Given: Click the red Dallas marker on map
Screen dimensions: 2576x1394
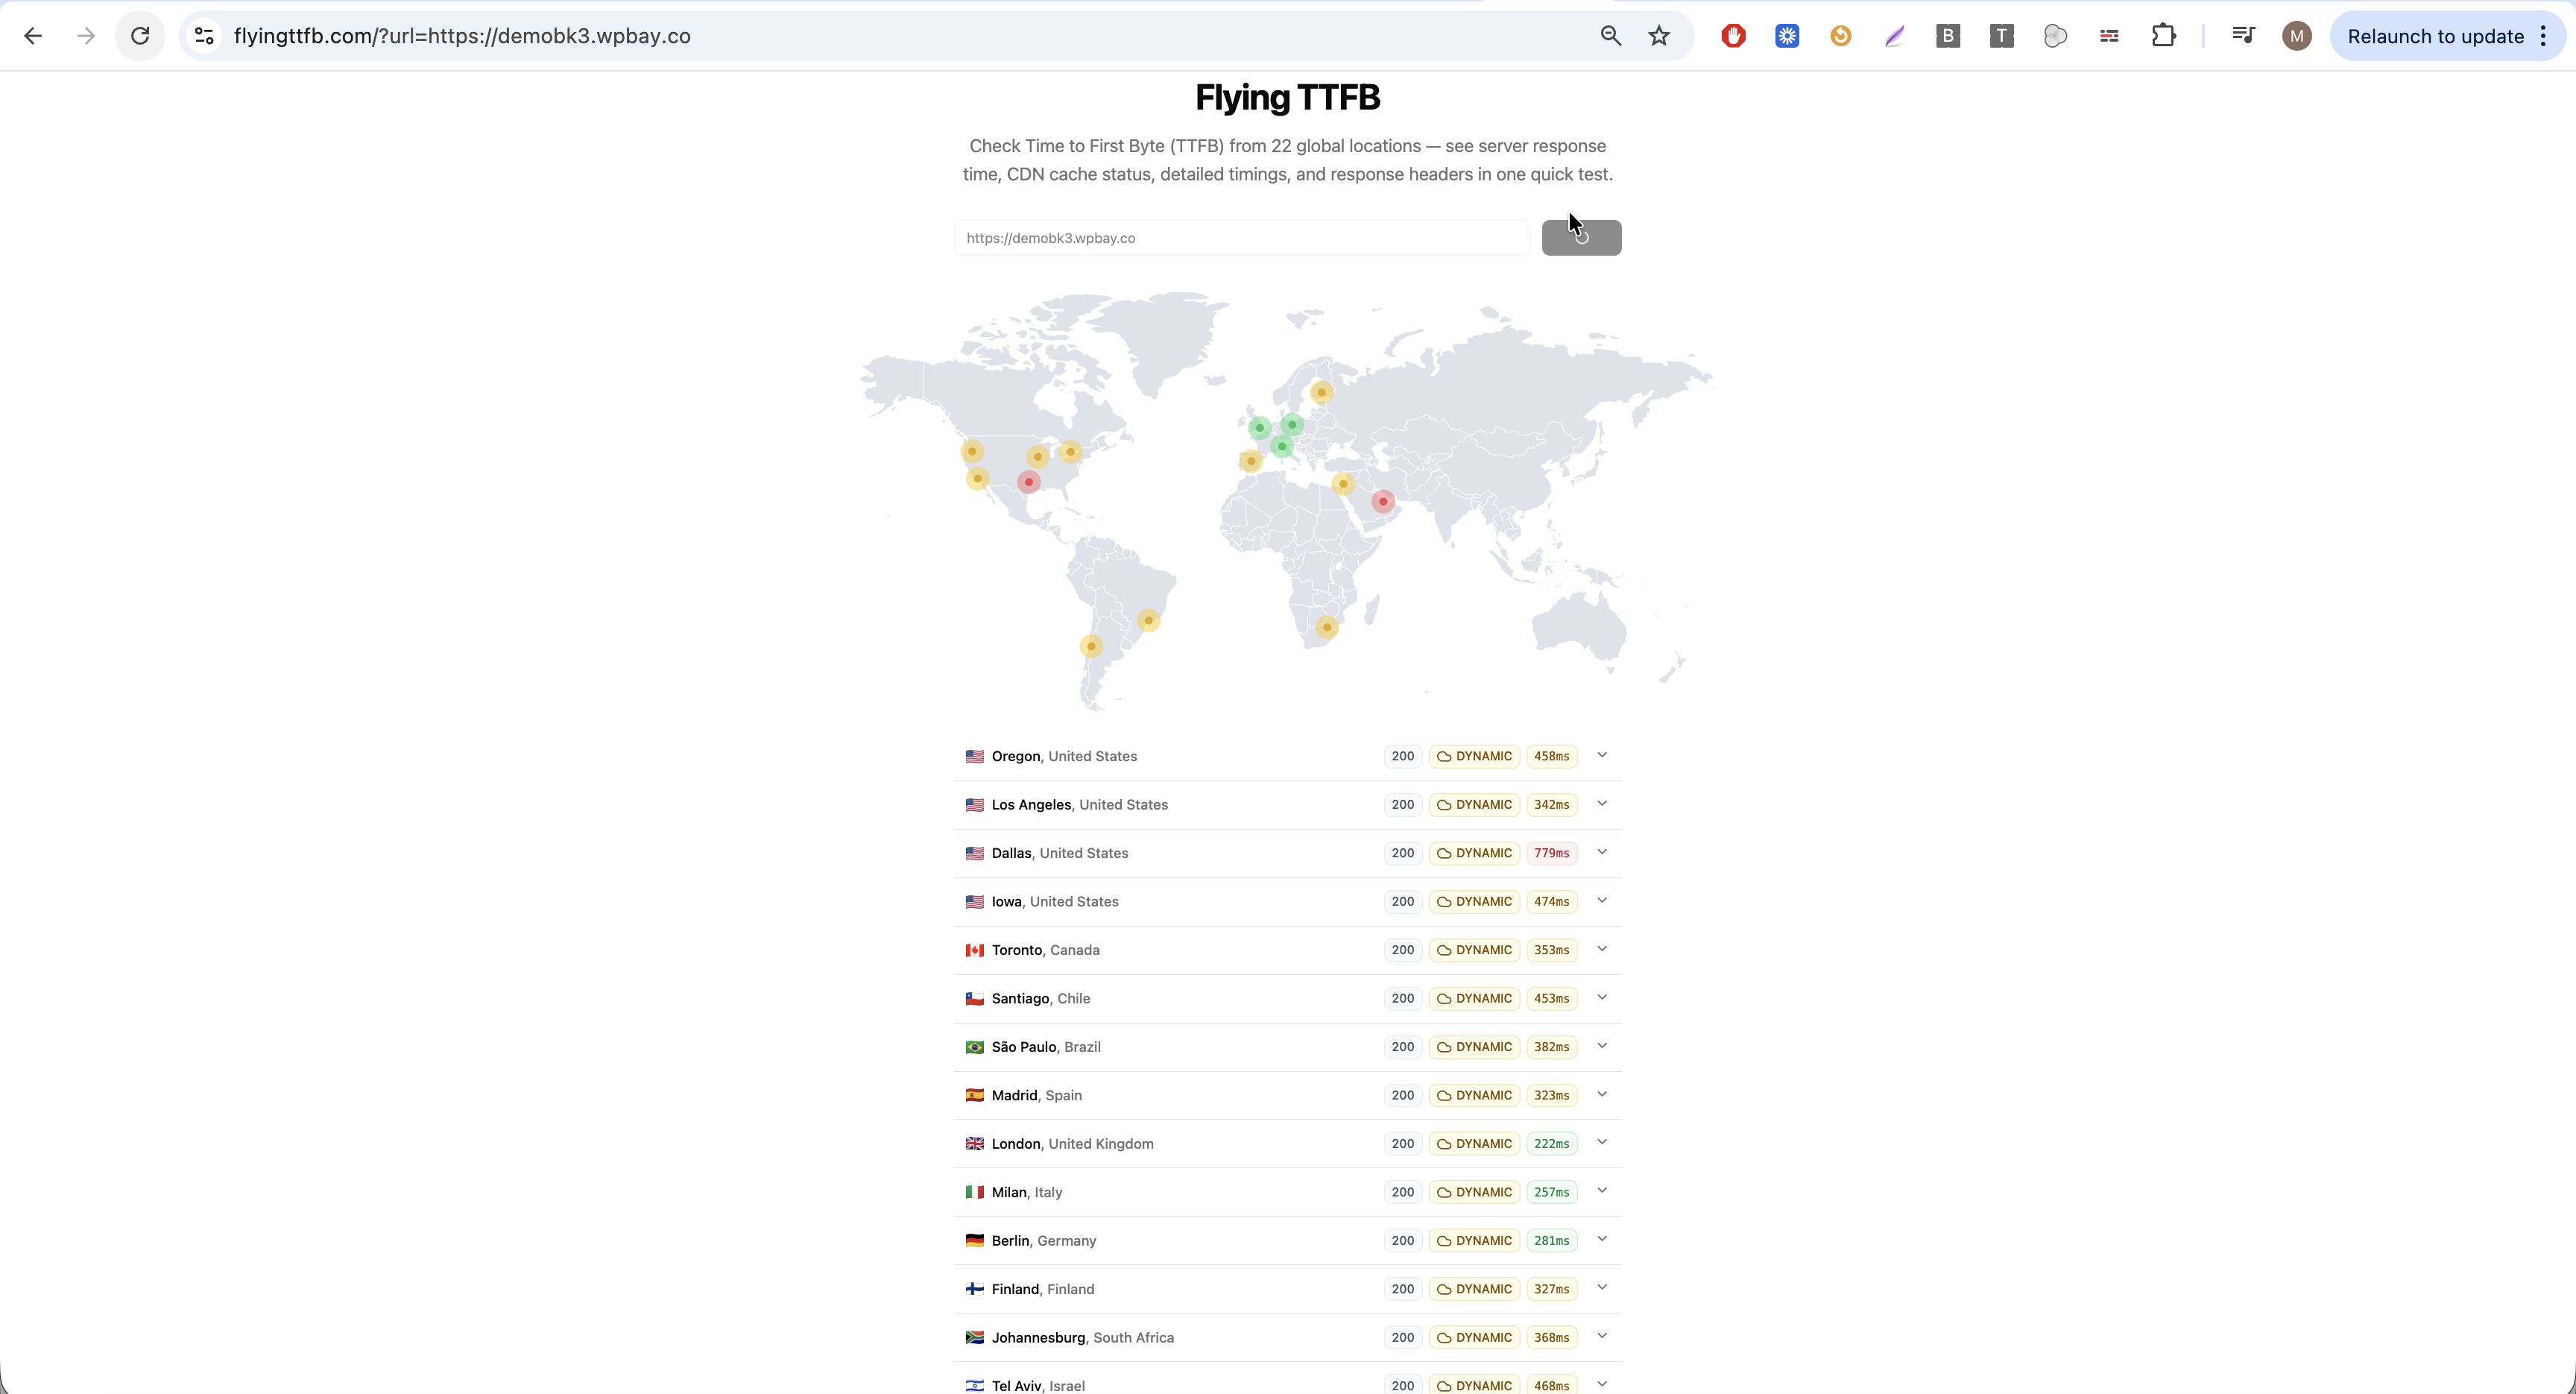Looking at the screenshot, I should pos(1028,482).
